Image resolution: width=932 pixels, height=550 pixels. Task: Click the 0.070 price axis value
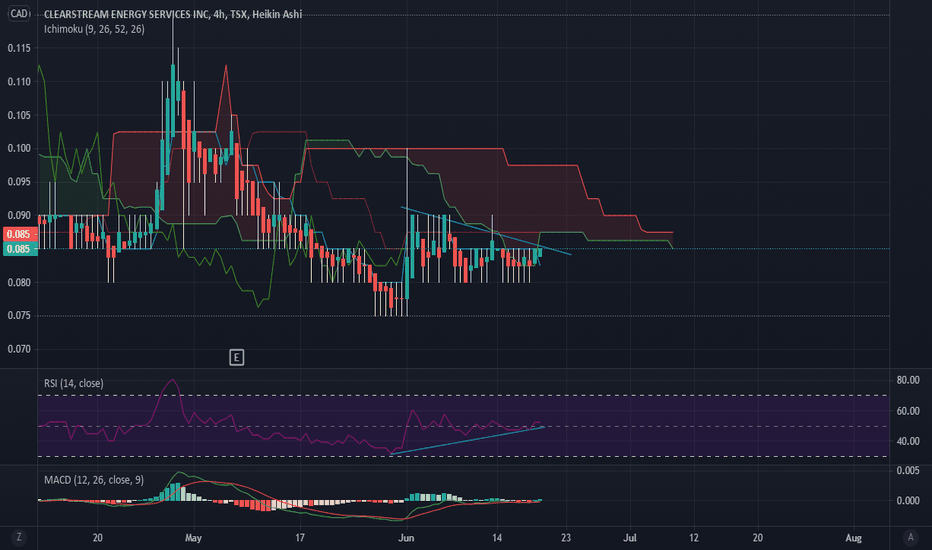19,349
